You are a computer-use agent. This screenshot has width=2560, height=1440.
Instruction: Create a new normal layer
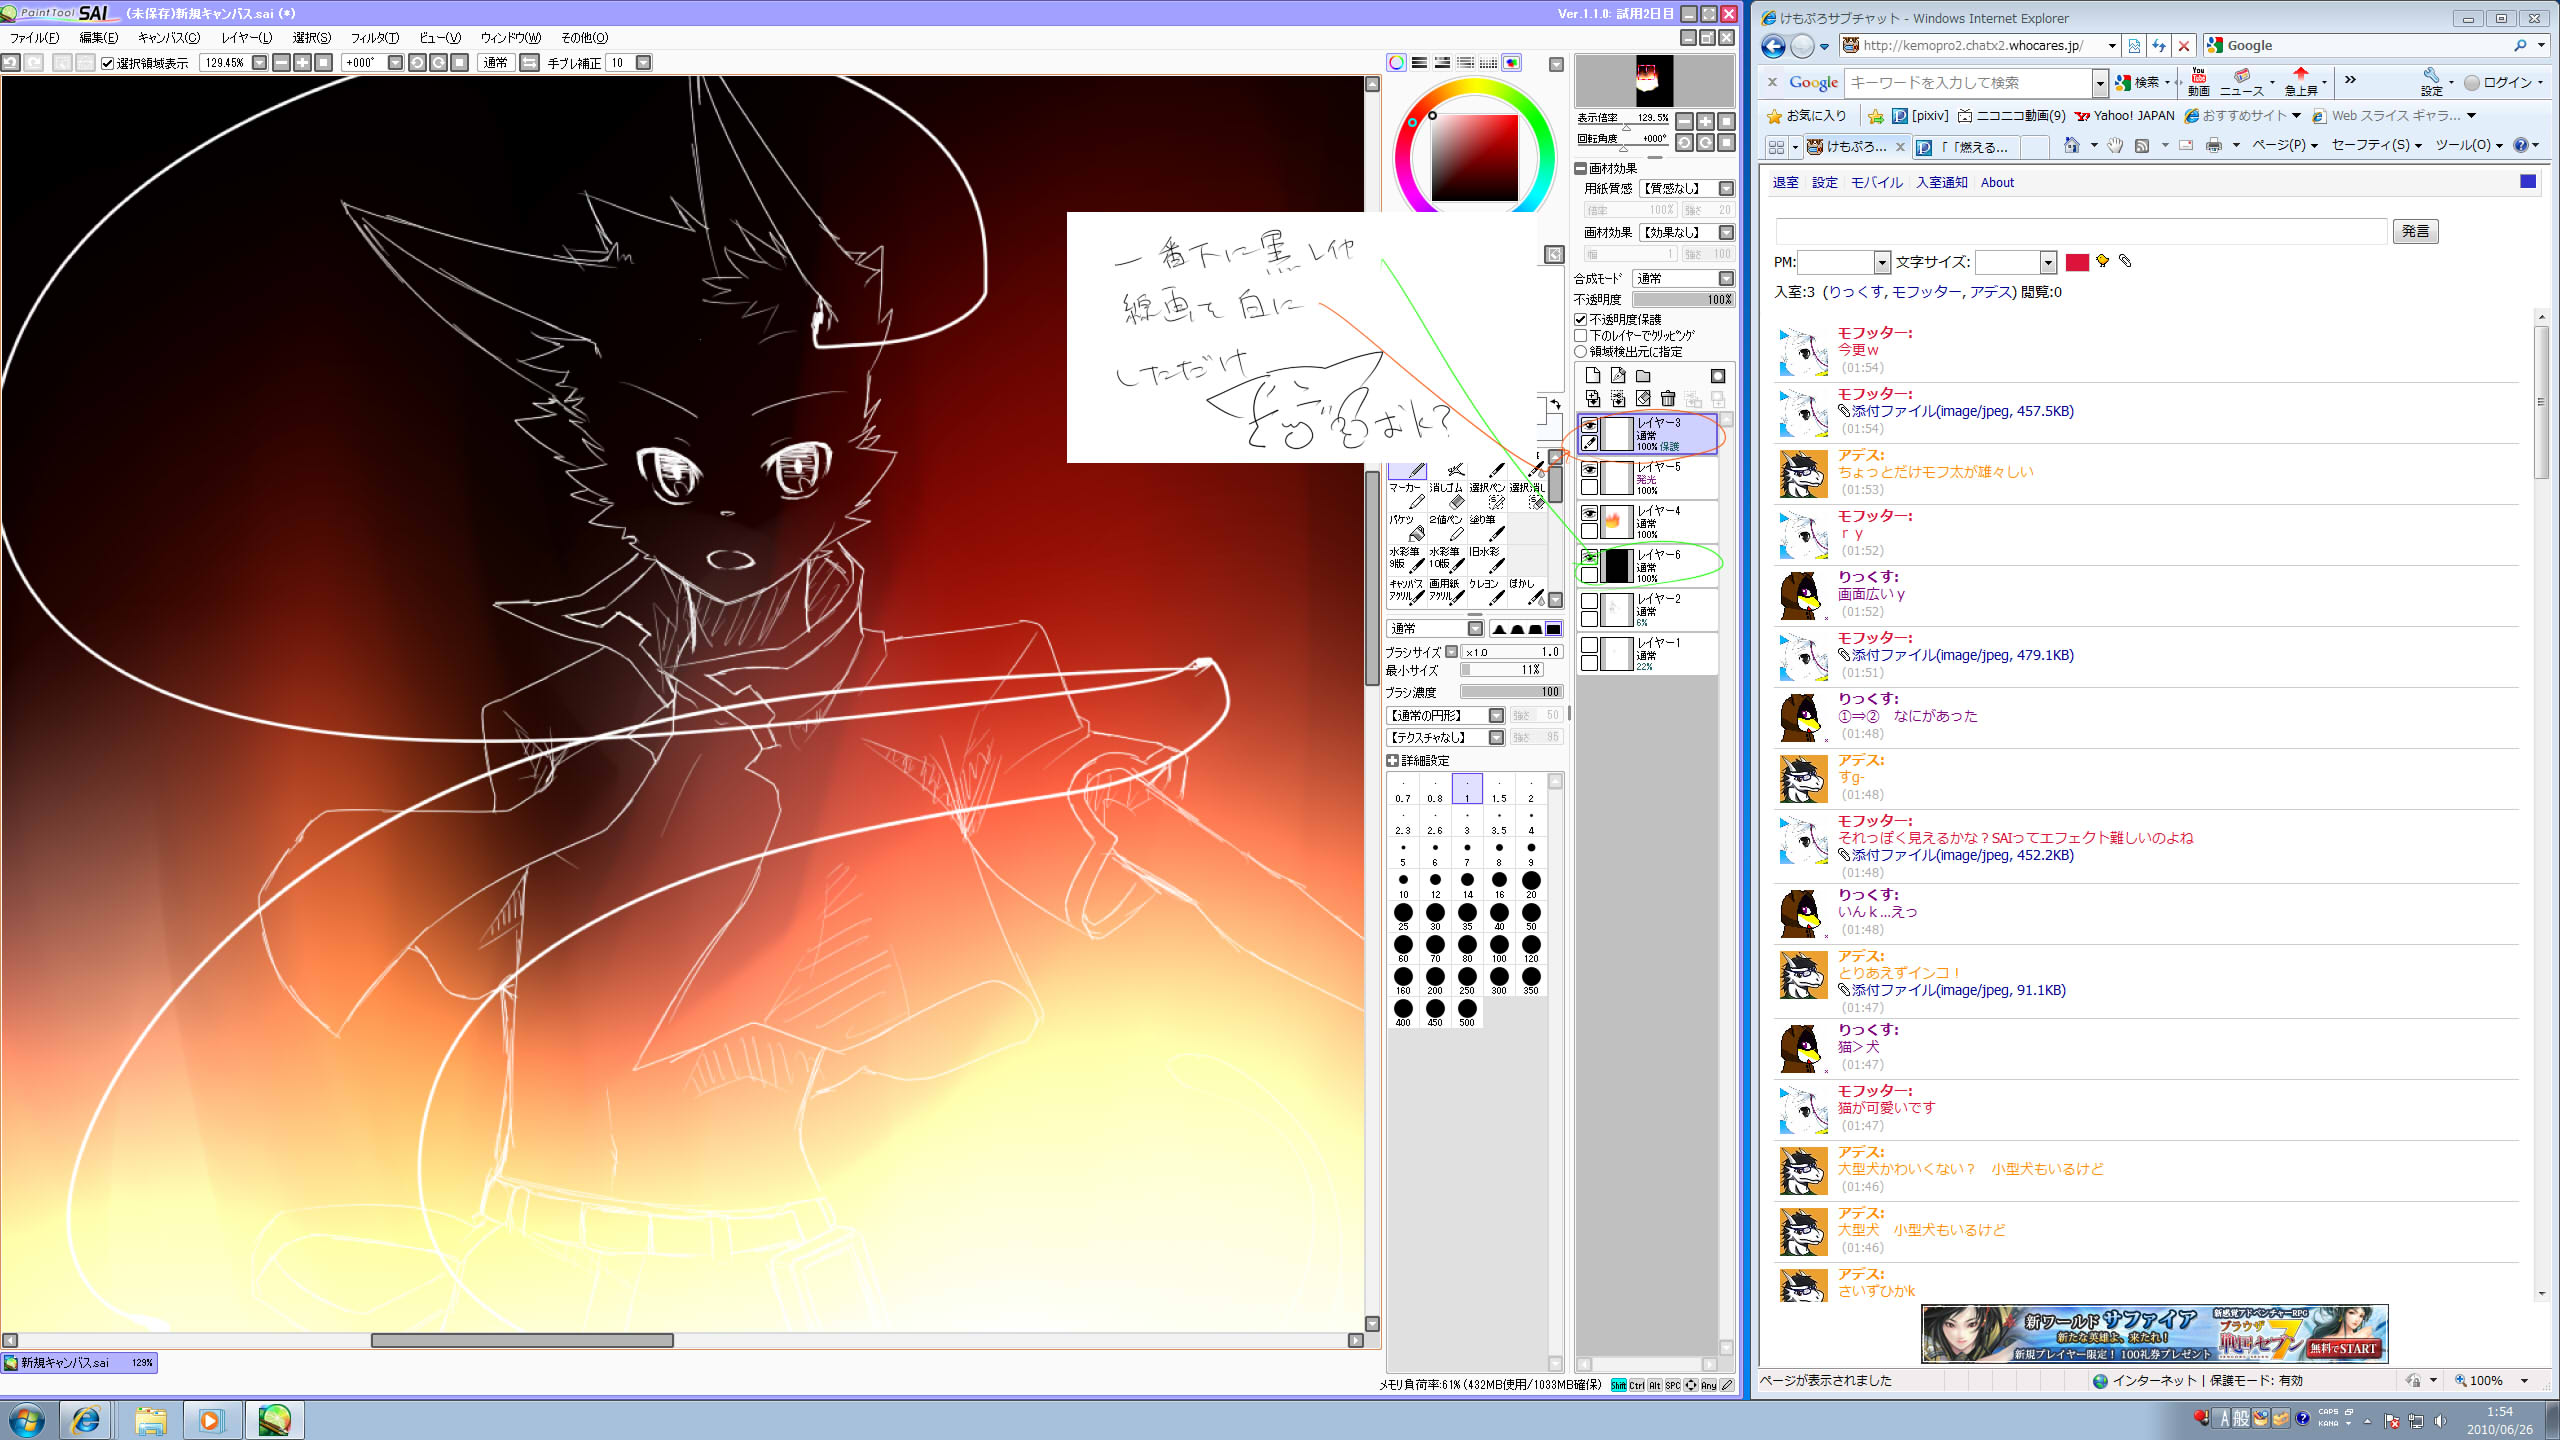(1593, 376)
